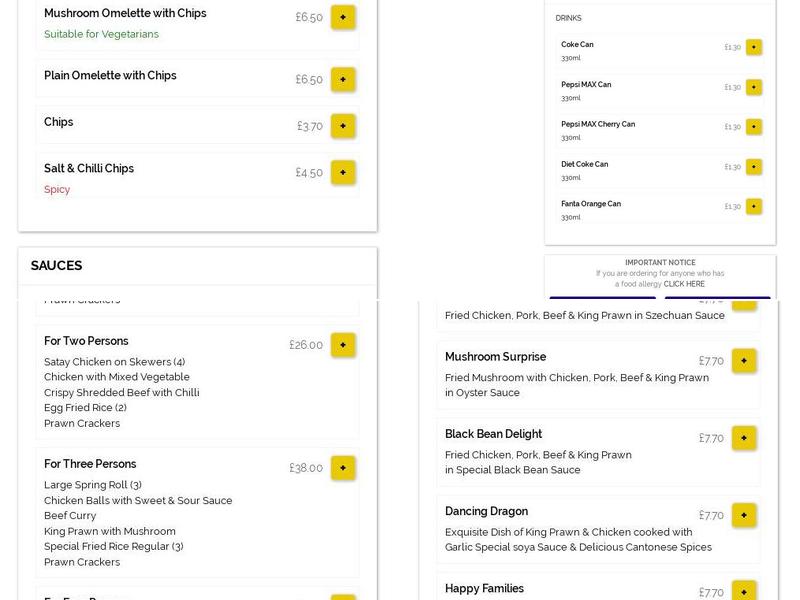800x600 pixels.
Task: Add the For Two Persons set meal
Action: pyautogui.click(x=343, y=345)
